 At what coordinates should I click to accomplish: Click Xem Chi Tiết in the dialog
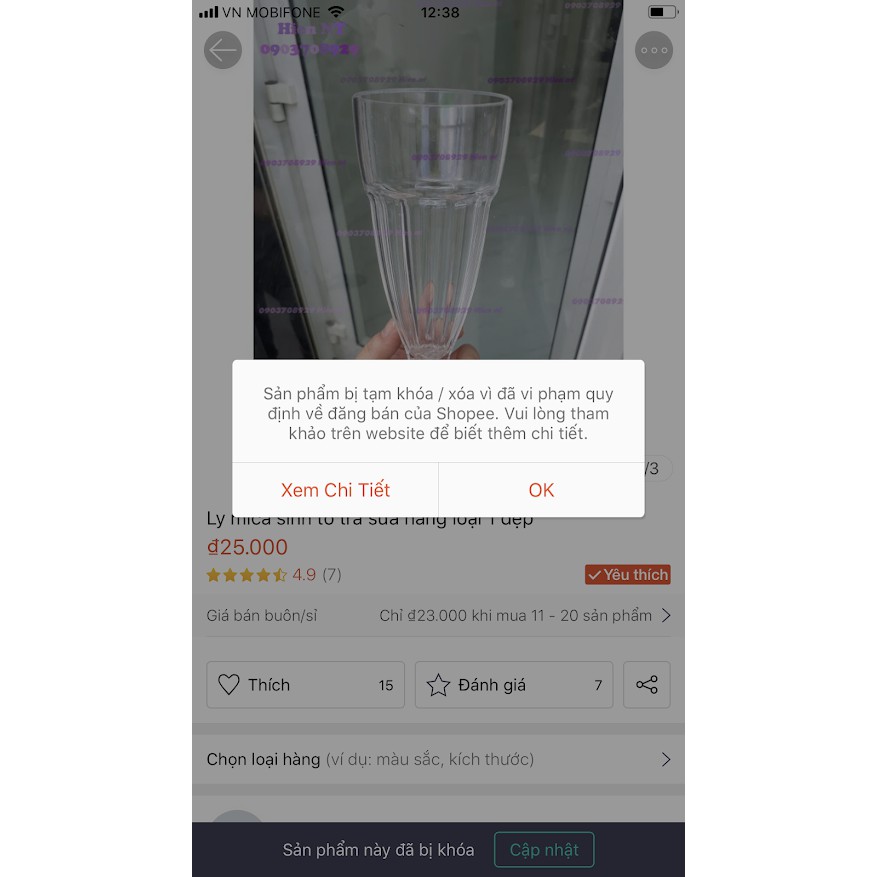point(335,490)
